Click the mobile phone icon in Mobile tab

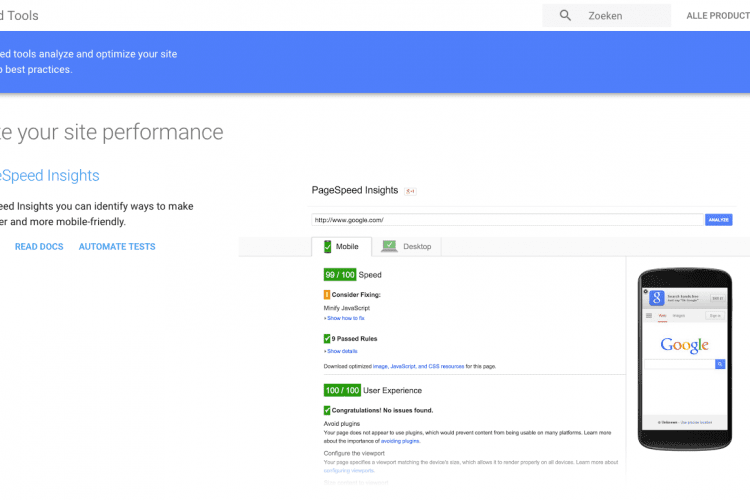tap(328, 246)
